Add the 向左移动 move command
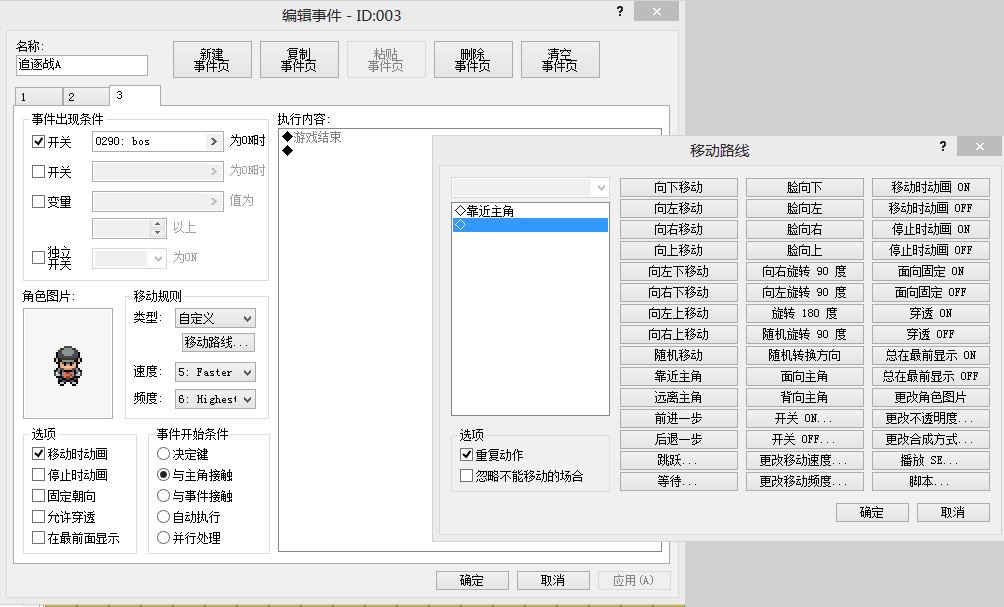This screenshot has height=607, width=1004. [x=679, y=209]
